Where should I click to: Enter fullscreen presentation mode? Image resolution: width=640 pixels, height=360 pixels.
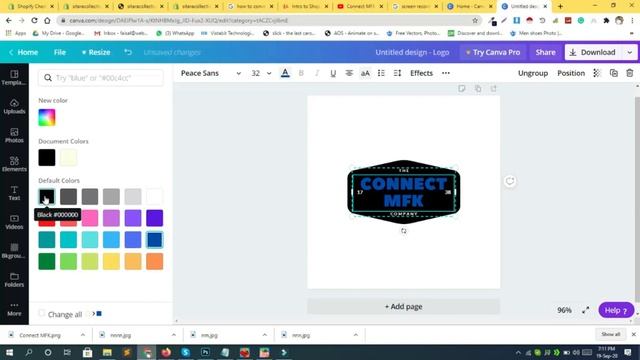tap(586, 310)
